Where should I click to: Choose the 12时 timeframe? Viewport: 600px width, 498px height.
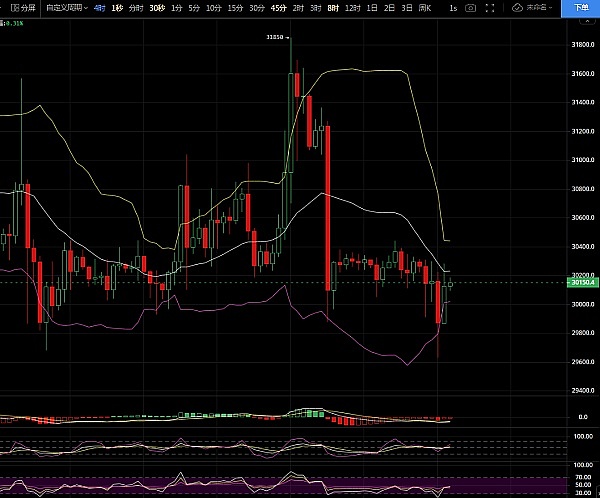click(x=352, y=8)
